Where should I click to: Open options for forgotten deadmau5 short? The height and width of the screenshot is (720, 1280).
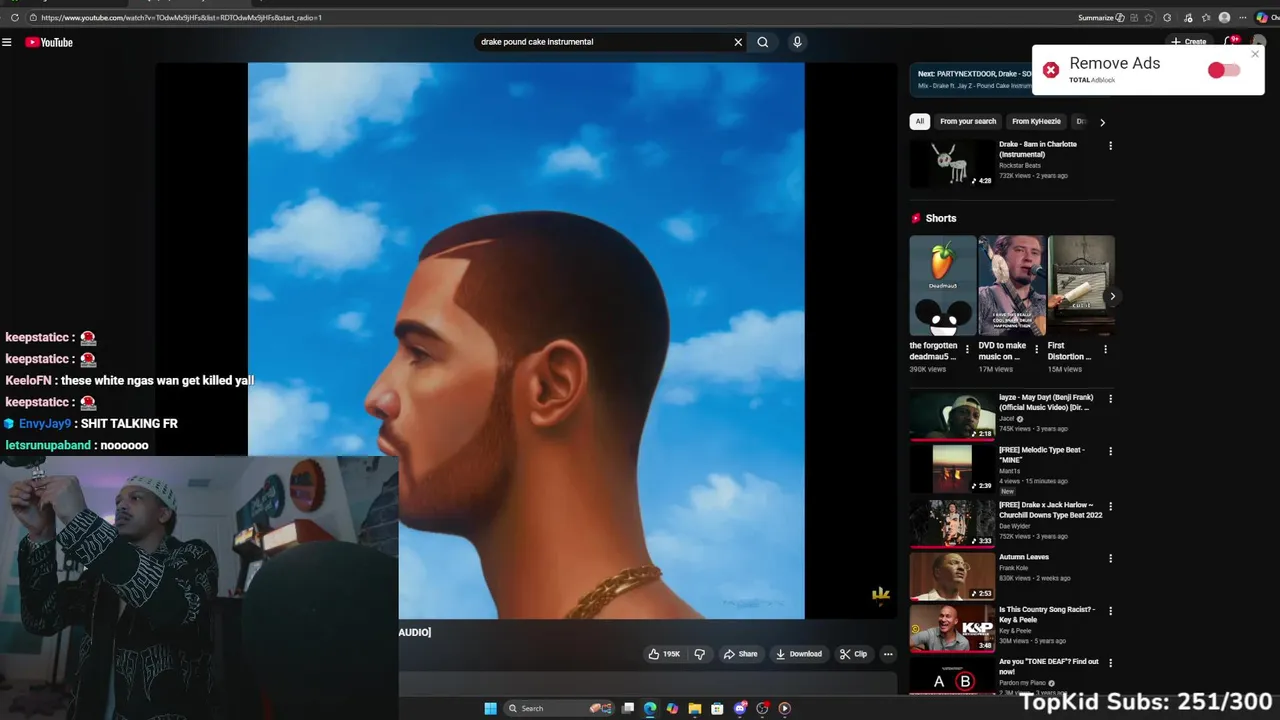click(x=967, y=350)
